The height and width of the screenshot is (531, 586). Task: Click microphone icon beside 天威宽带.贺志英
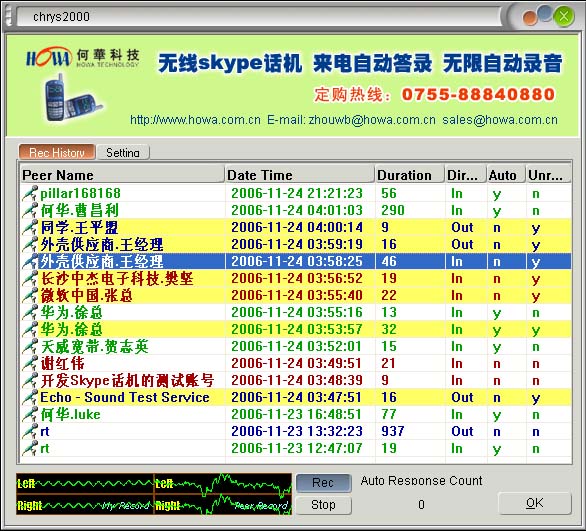pos(30,346)
